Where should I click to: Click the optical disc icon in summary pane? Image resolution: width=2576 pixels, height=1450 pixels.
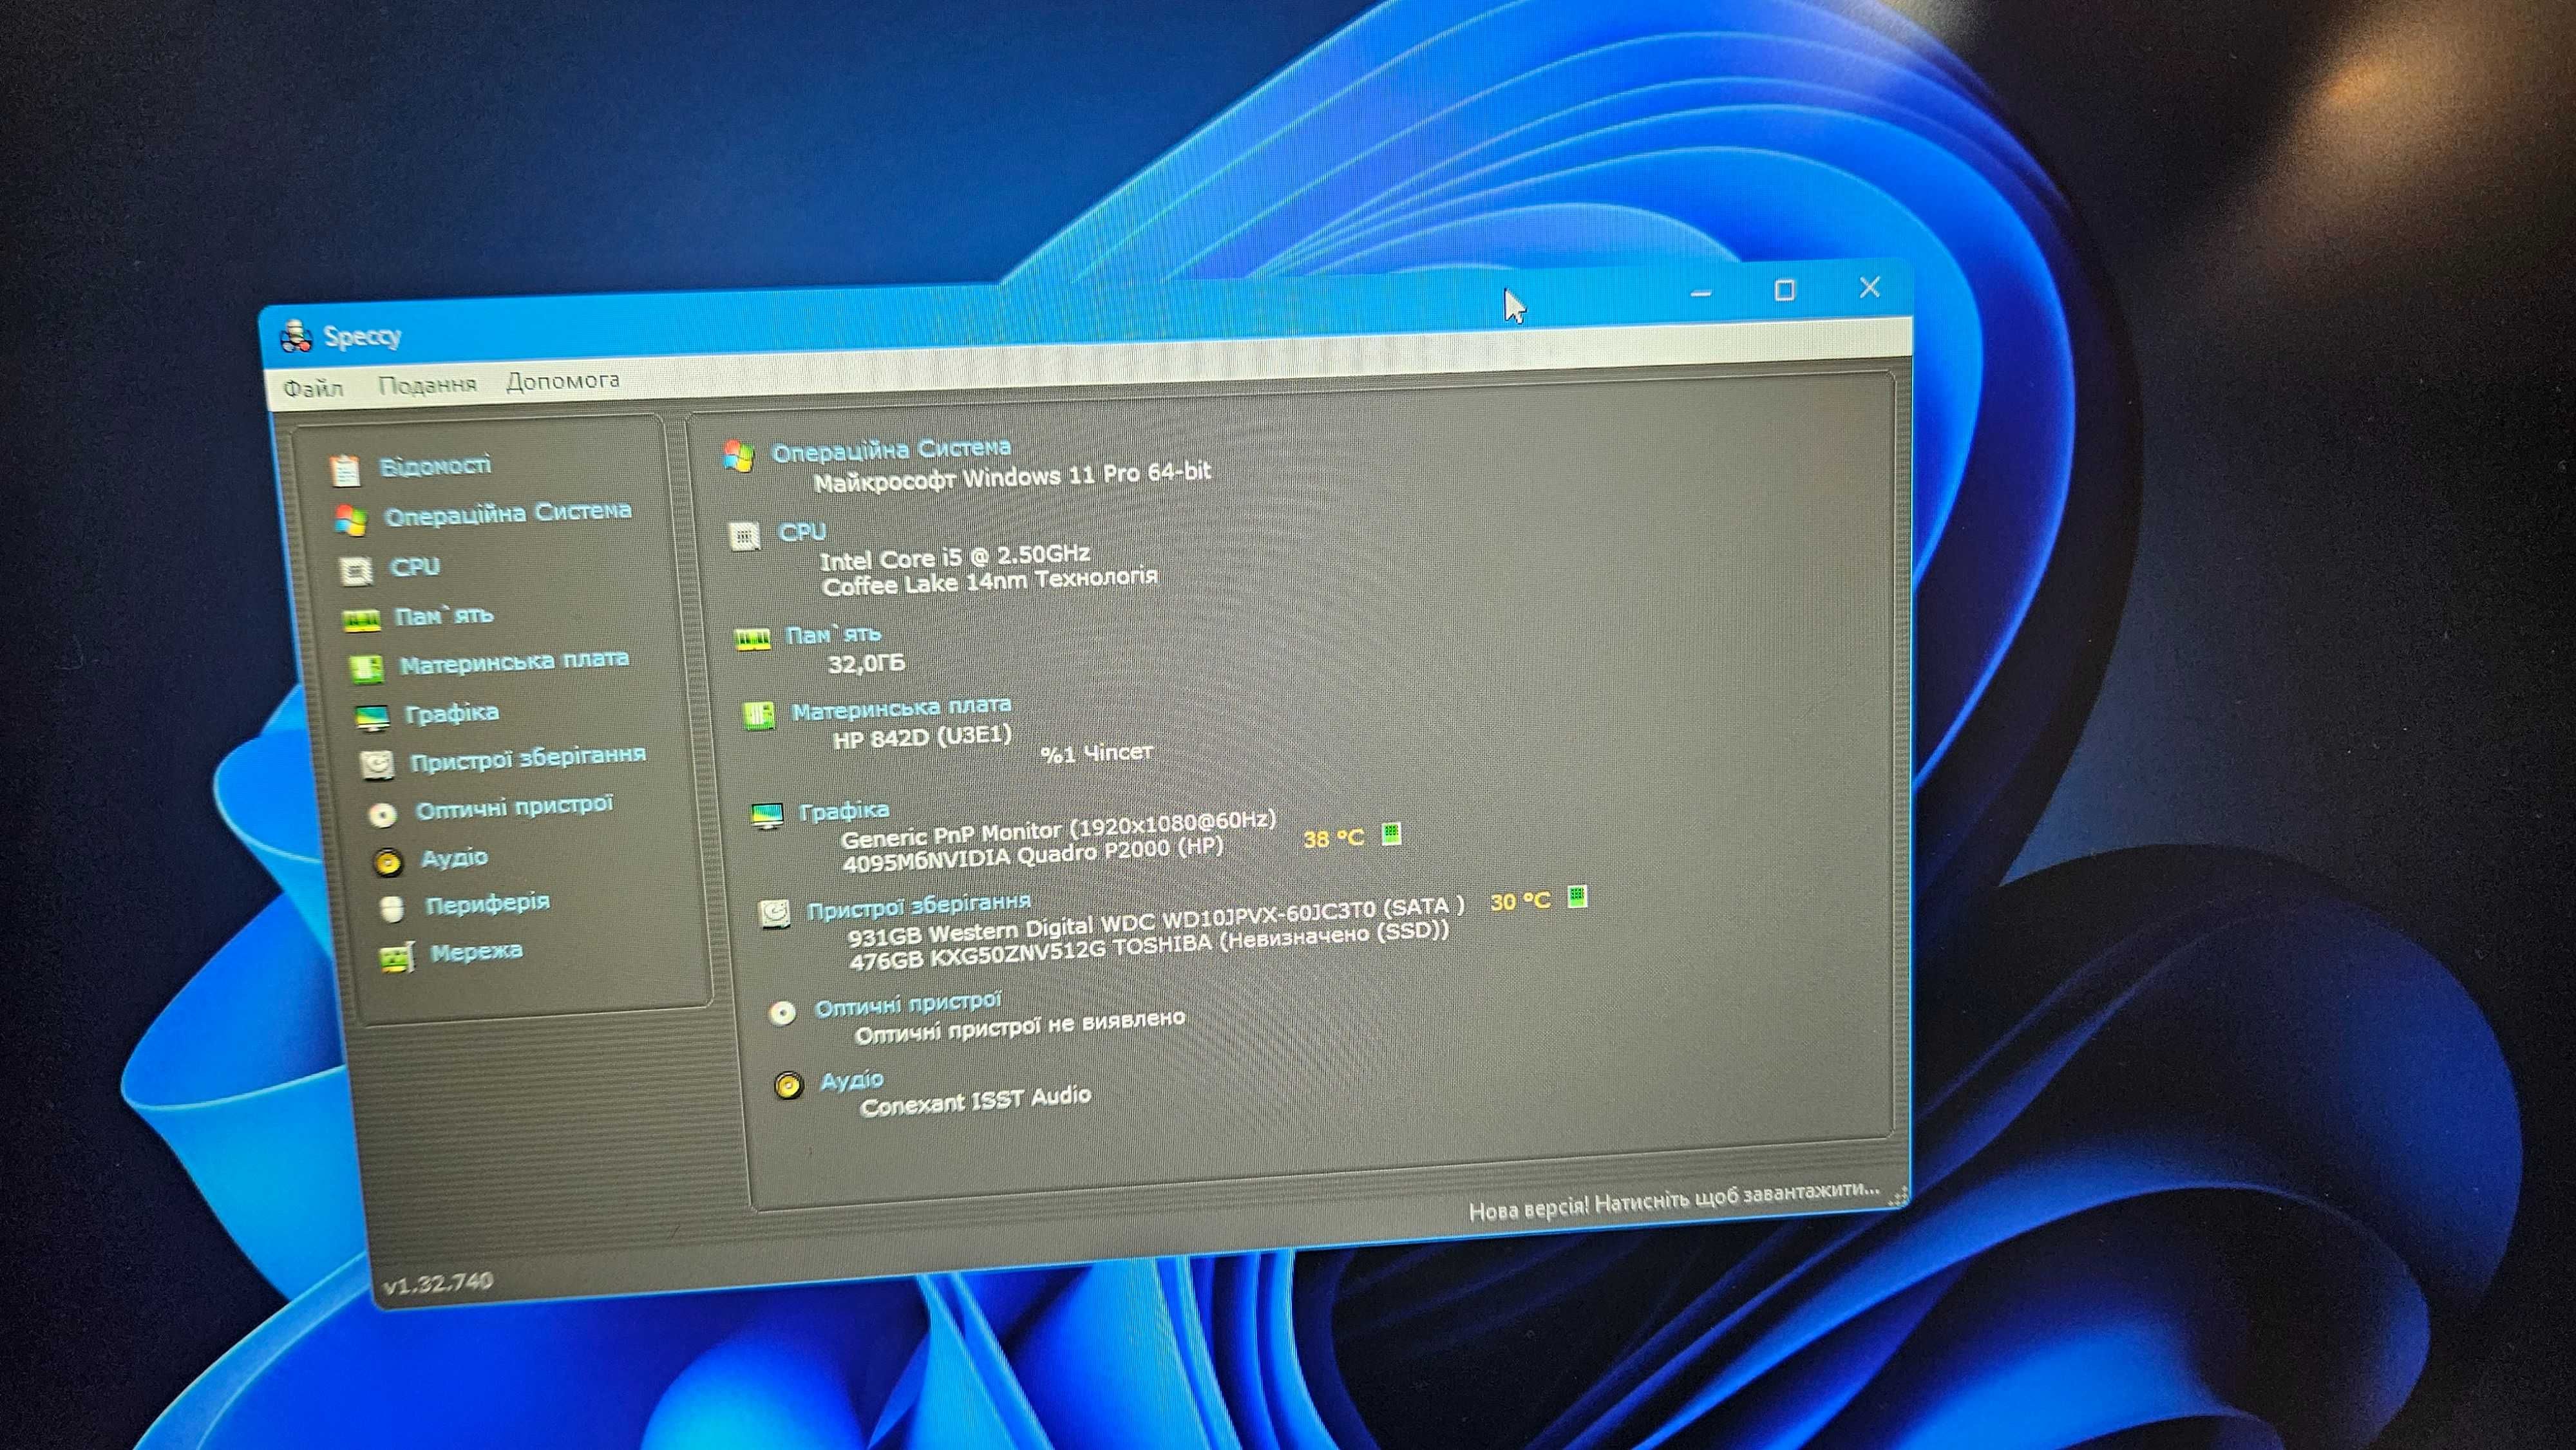pyautogui.click(x=782, y=1013)
